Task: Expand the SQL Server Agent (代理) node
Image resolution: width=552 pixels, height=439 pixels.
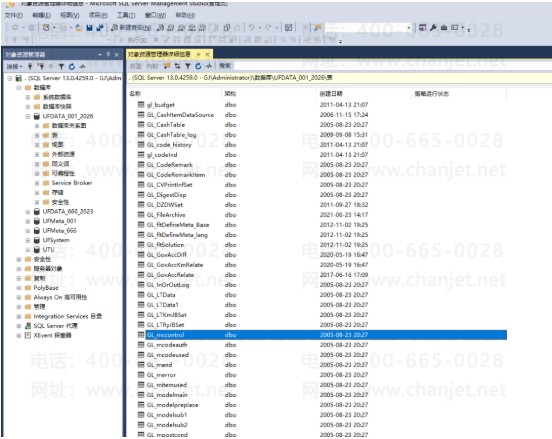Action: tap(19, 326)
